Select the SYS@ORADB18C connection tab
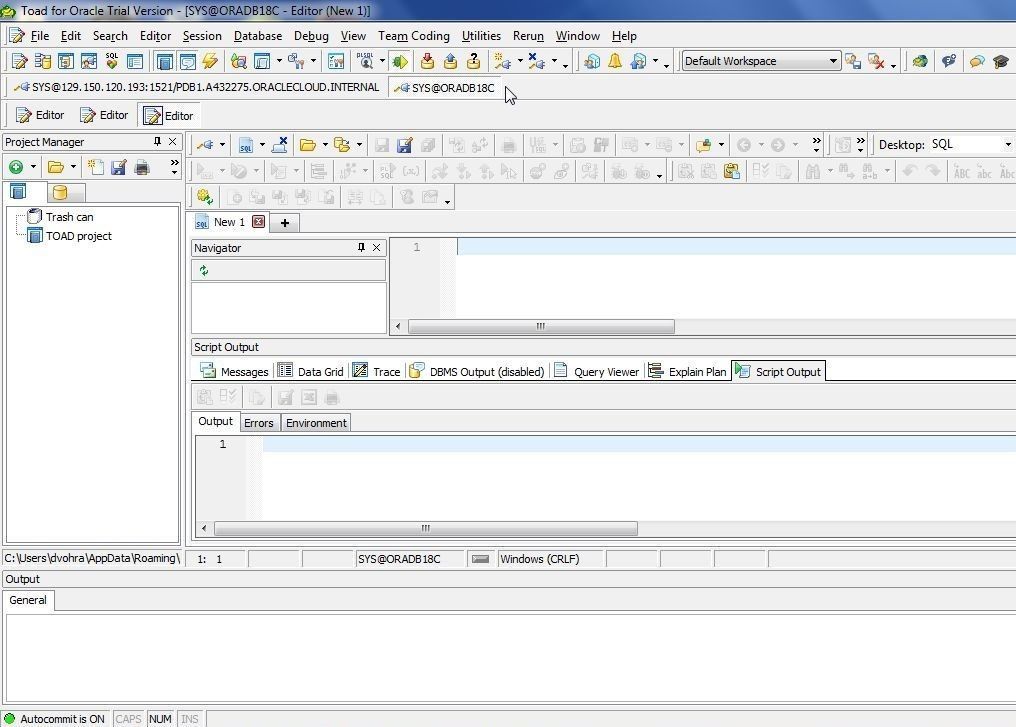The height and width of the screenshot is (727, 1016). pos(444,87)
